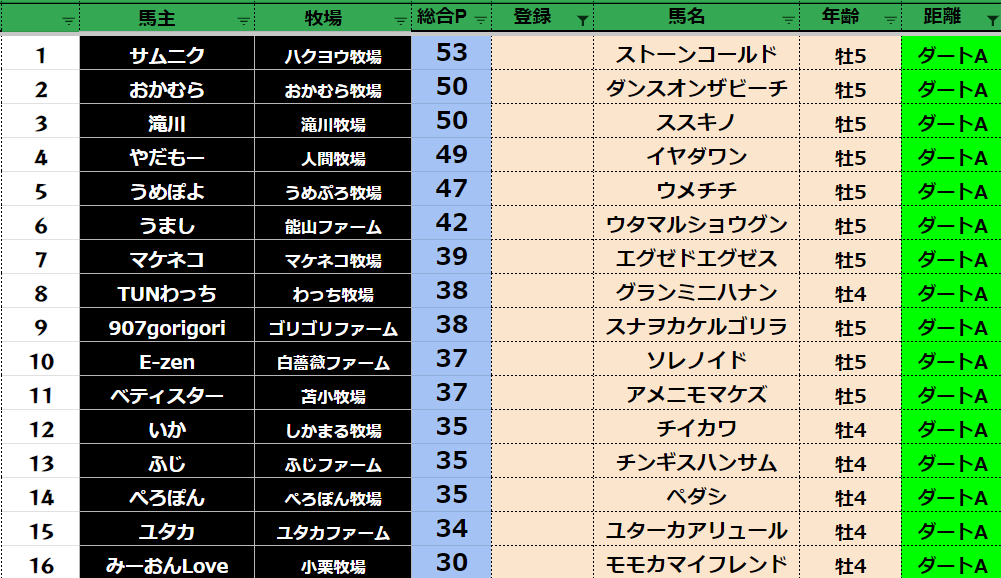Click the 総合P column filter icon
This screenshot has width=1001, height=578.
tap(481, 20)
